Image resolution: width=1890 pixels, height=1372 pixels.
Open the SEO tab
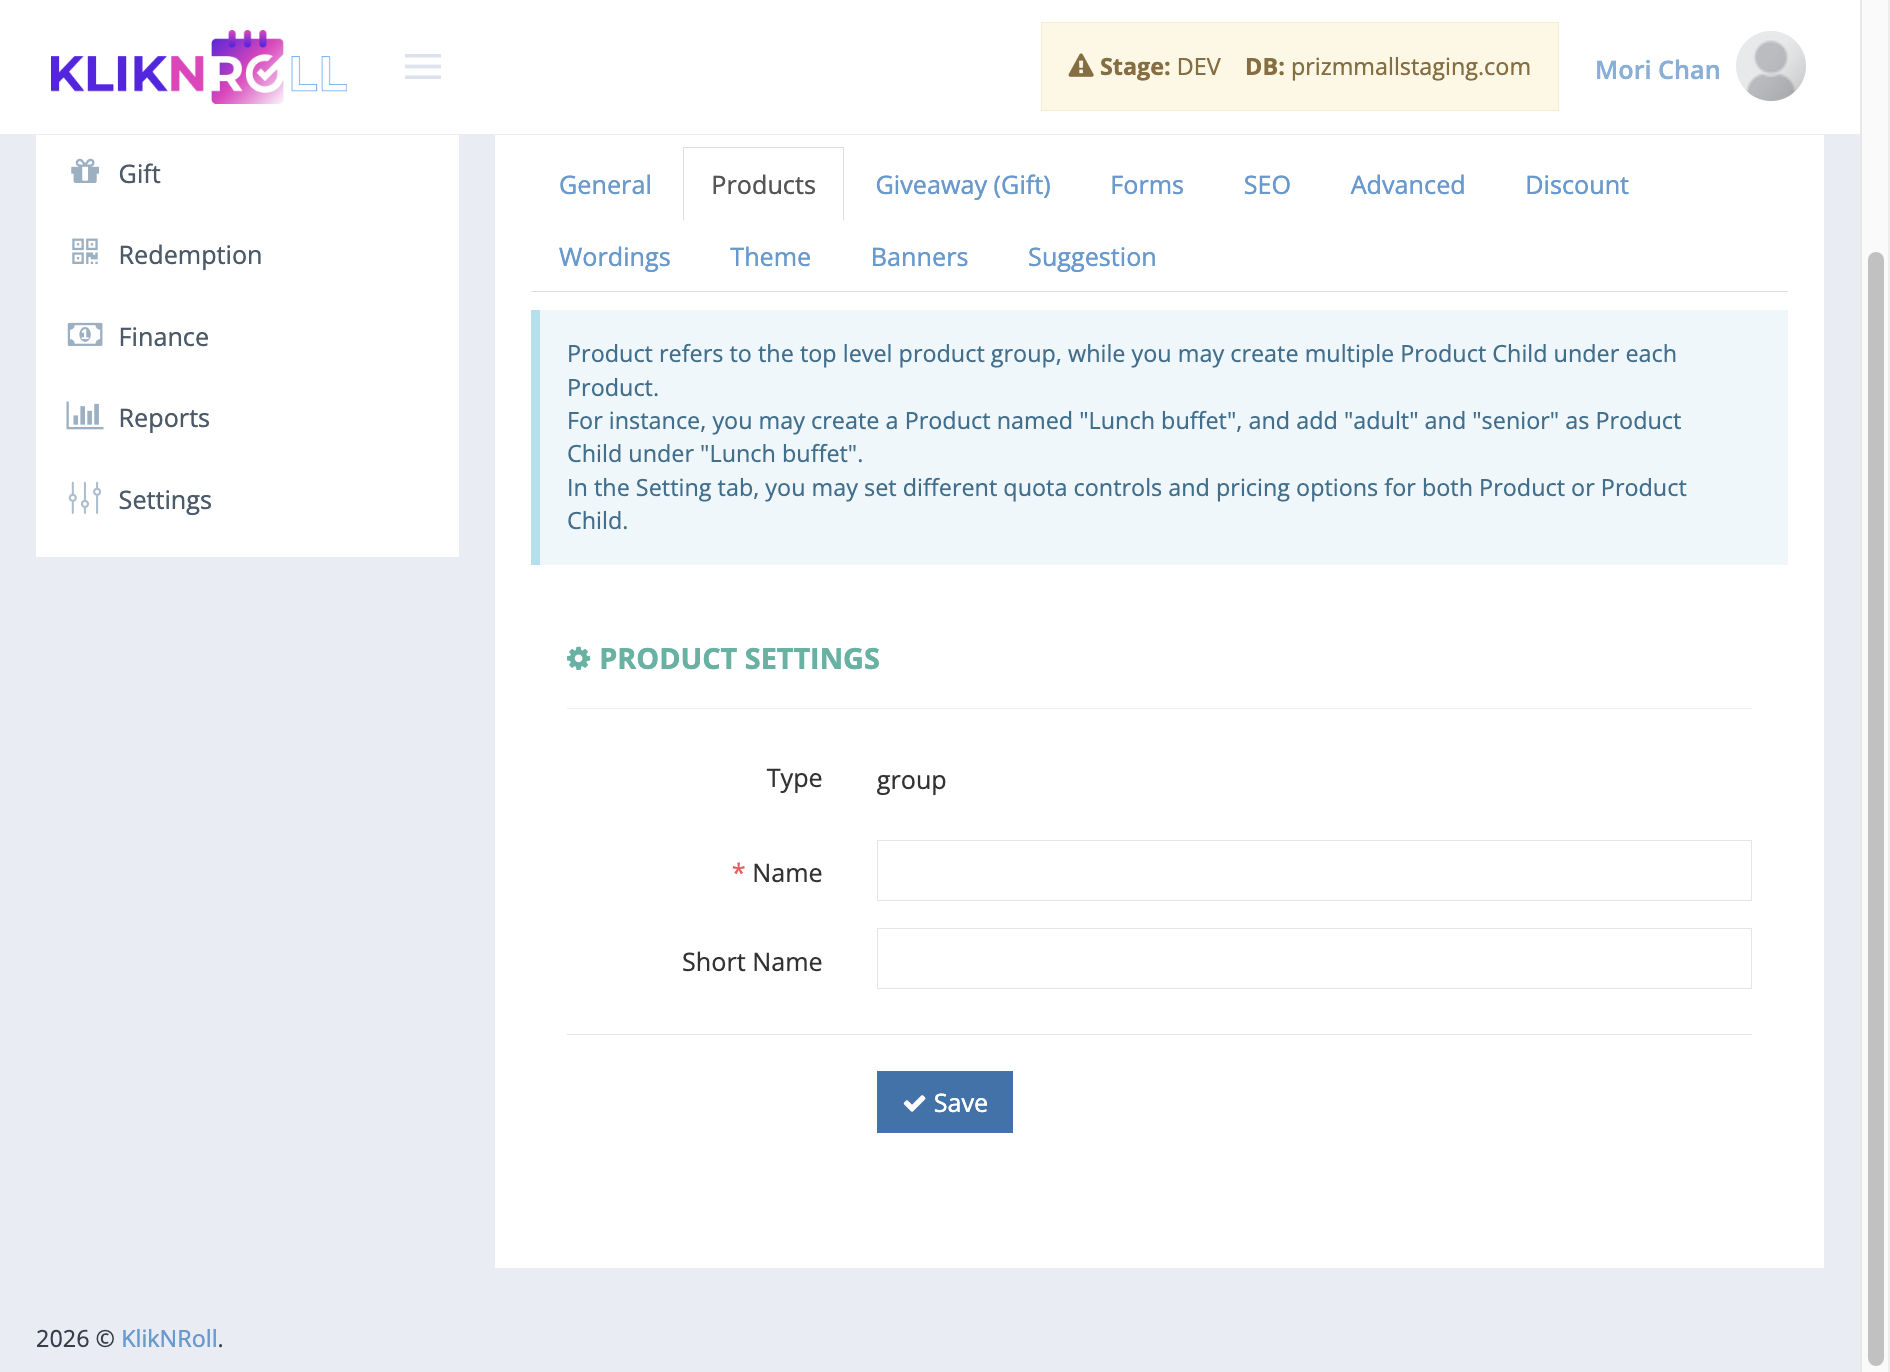click(1266, 185)
